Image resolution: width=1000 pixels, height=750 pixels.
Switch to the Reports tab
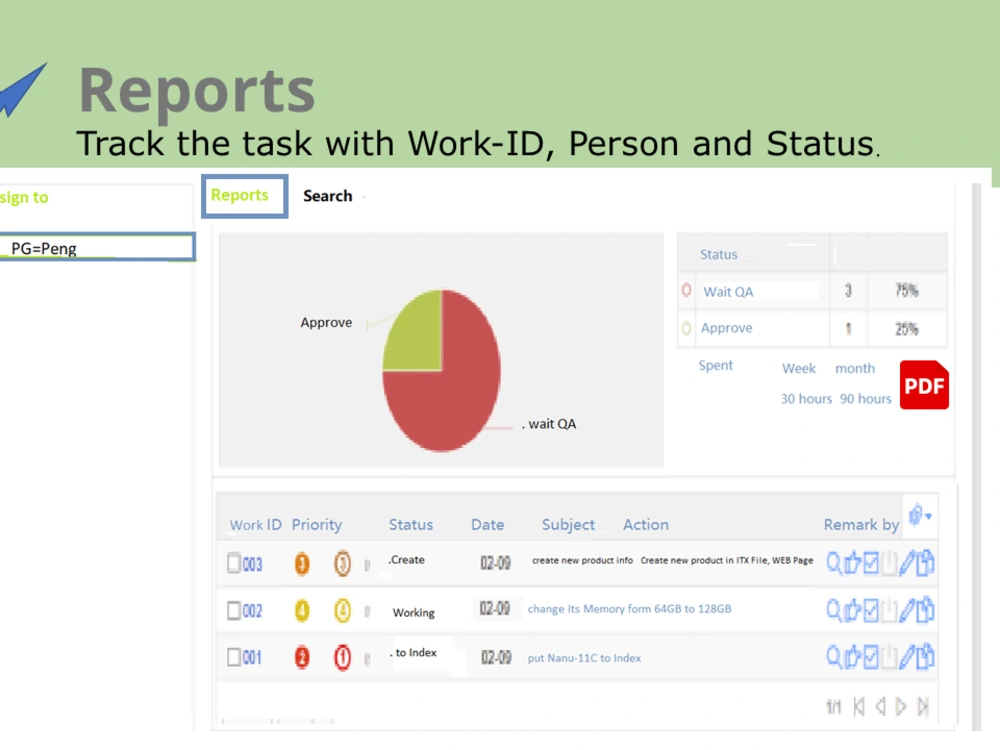(x=243, y=196)
